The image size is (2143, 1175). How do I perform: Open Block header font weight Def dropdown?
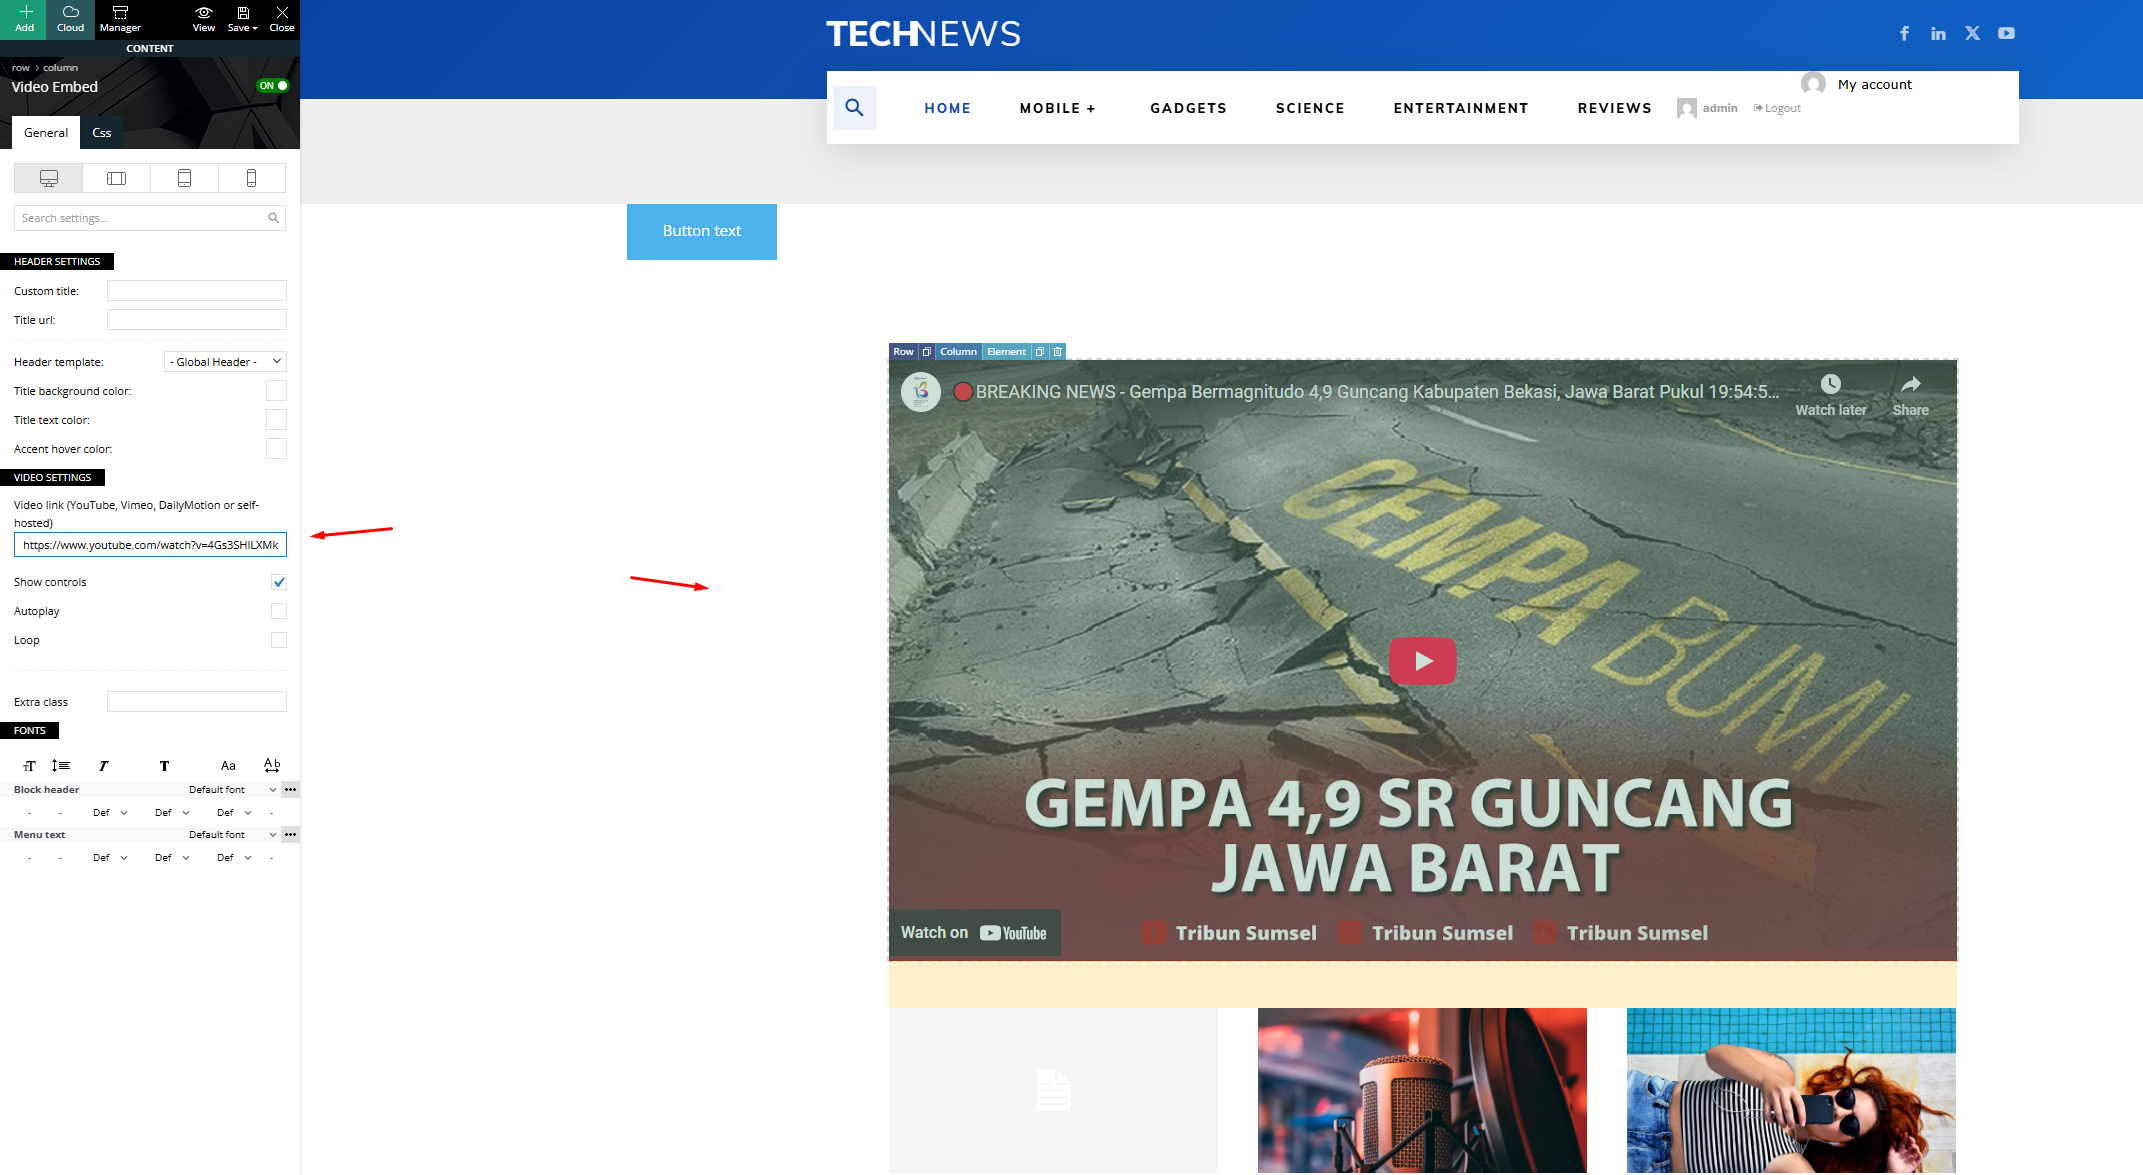coord(172,813)
